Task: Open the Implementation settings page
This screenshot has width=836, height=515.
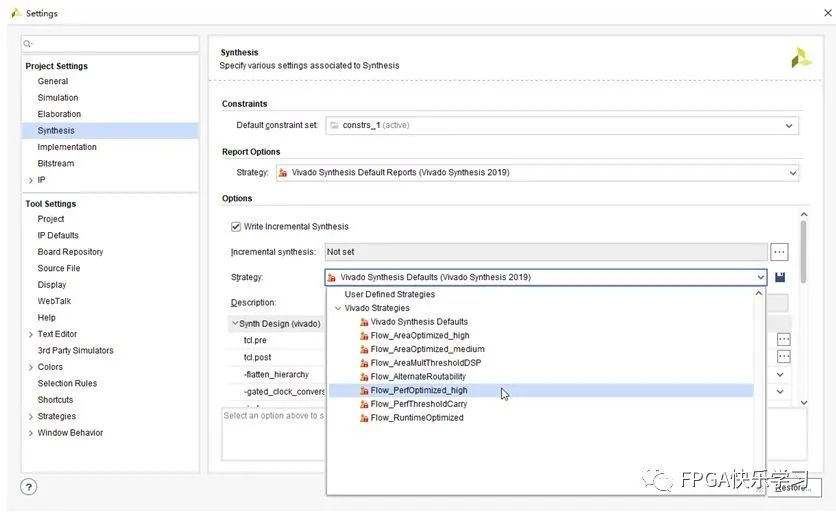Action: click(x=67, y=147)
